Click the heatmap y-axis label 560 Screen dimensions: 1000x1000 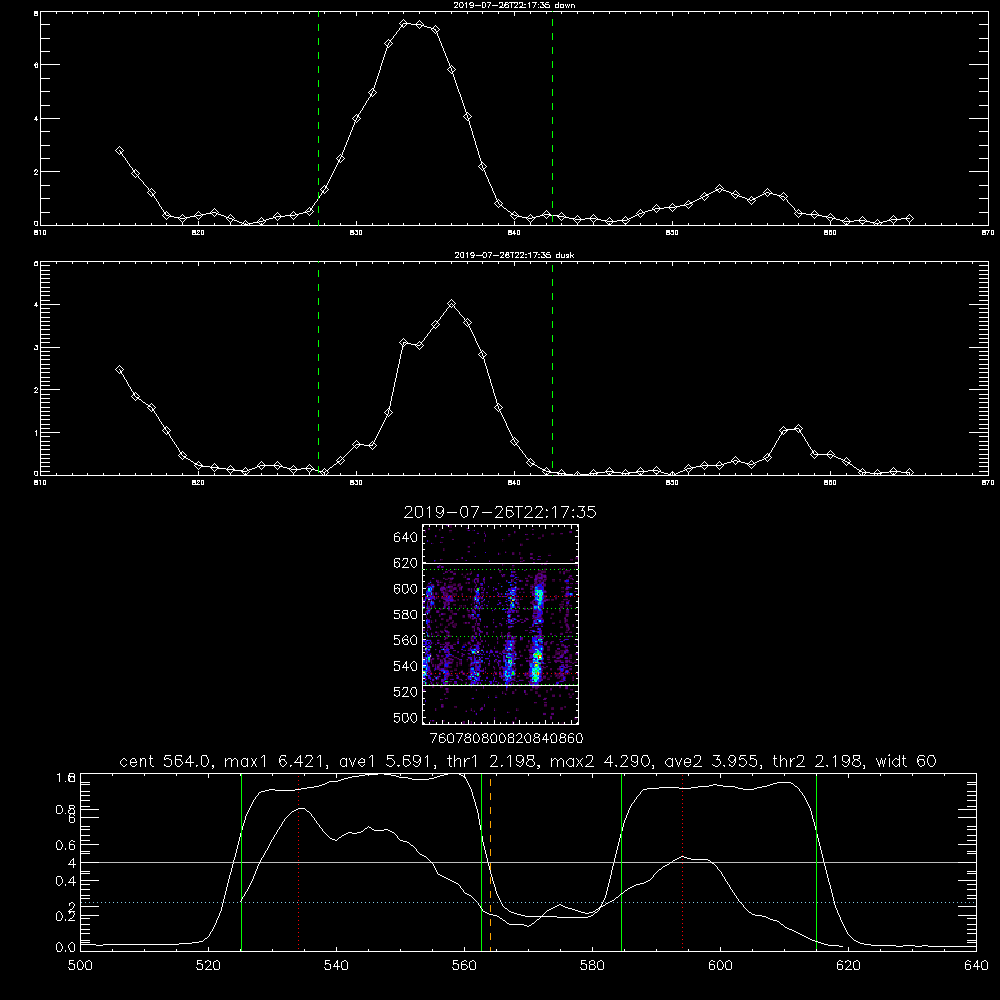pyautogui.click(x=405, y=640)
